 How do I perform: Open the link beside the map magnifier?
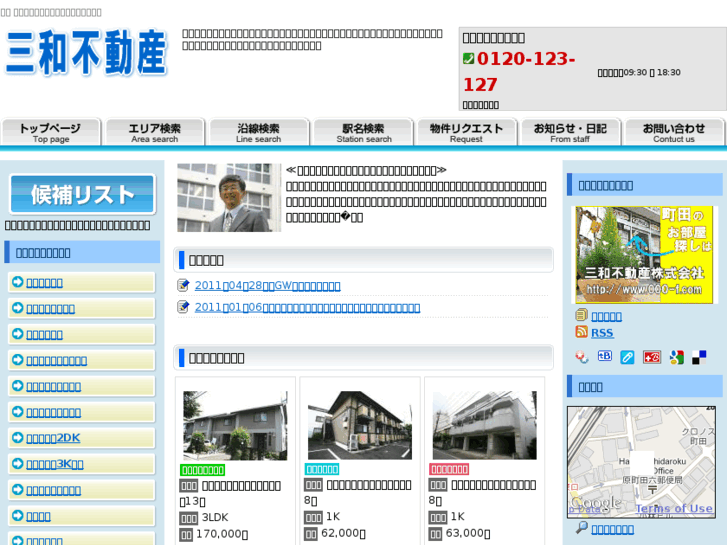(612, 529)
